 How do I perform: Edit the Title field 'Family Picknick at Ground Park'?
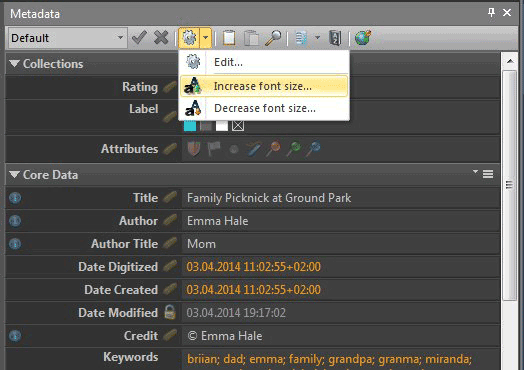(x=341, y=198)
